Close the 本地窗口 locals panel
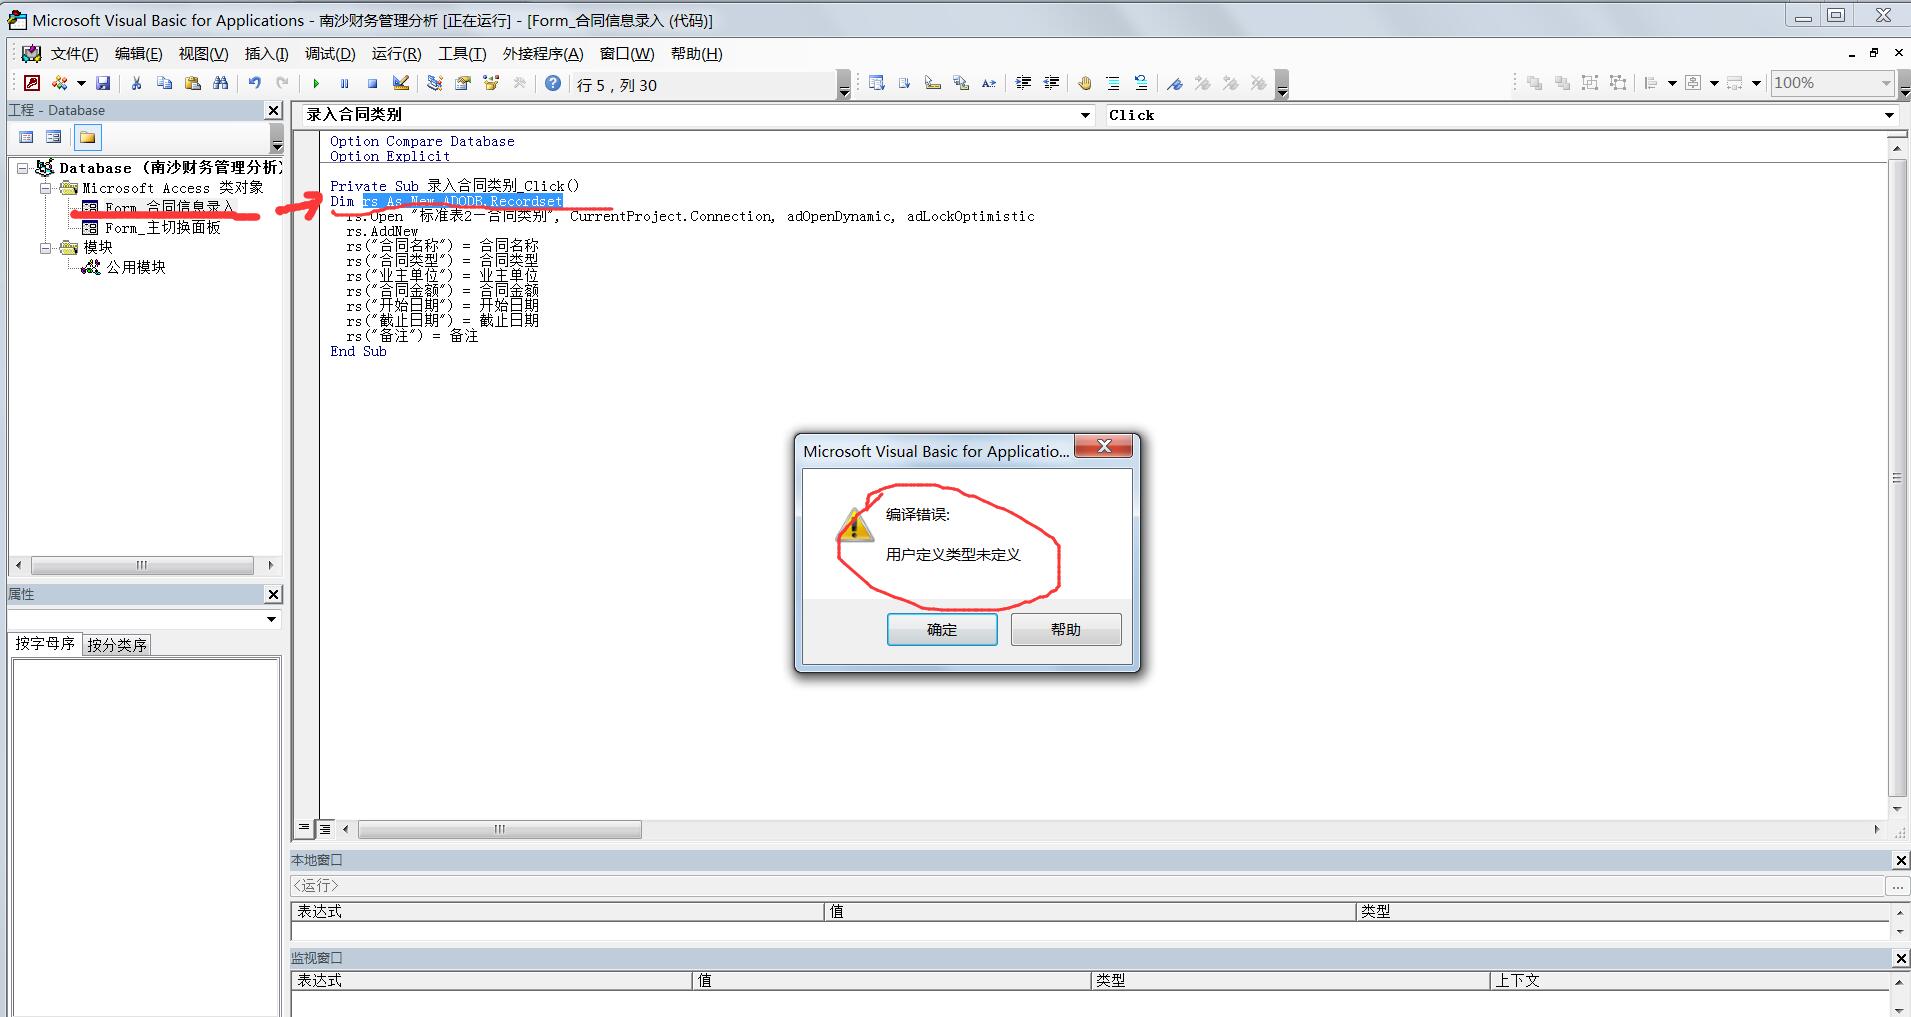 tap(1901, 860)
